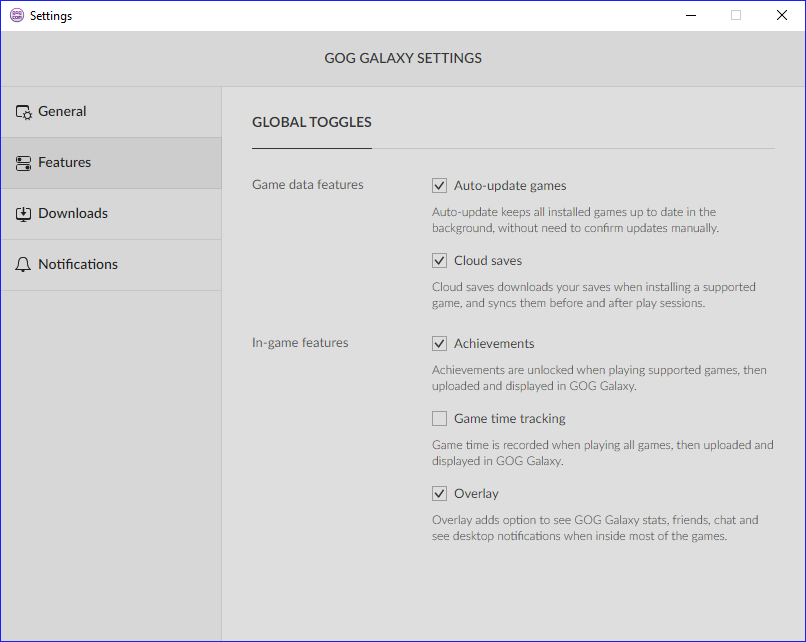Click the Features toggles icon in sidebar
The height and width of the screenshot is (642, 806).
pyautogui.click(x=23, y=163)
